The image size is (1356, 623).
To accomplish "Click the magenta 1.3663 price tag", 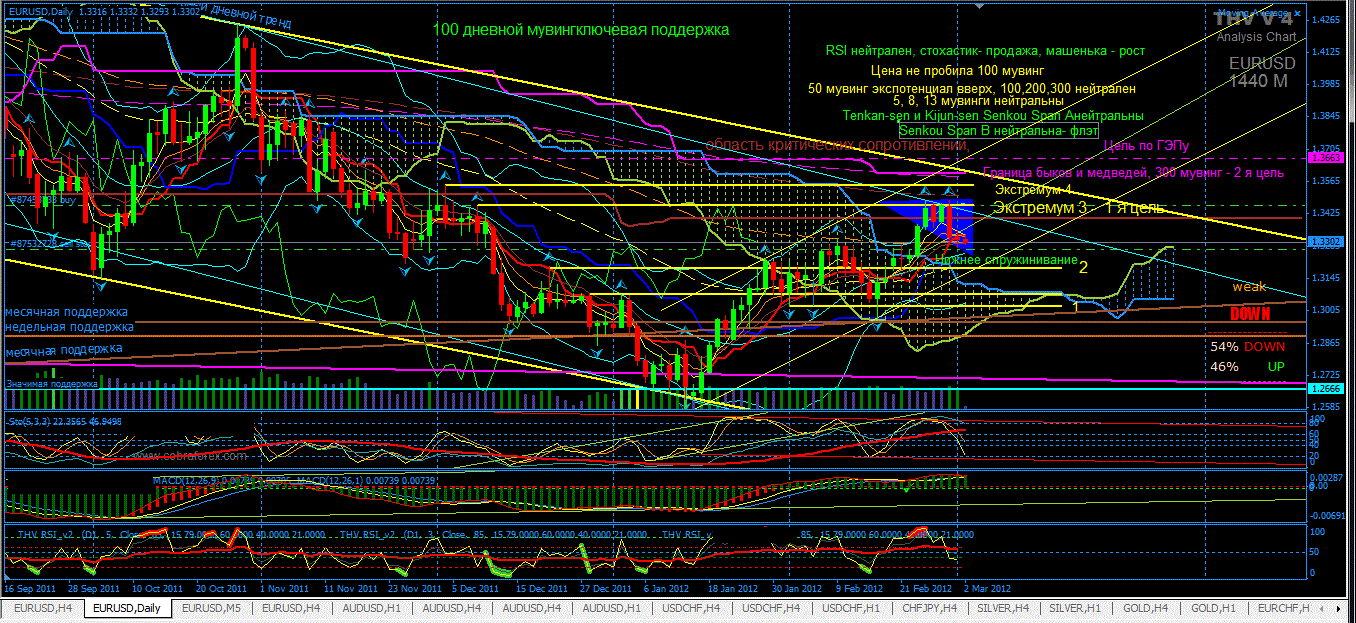I will (1325, 158).
